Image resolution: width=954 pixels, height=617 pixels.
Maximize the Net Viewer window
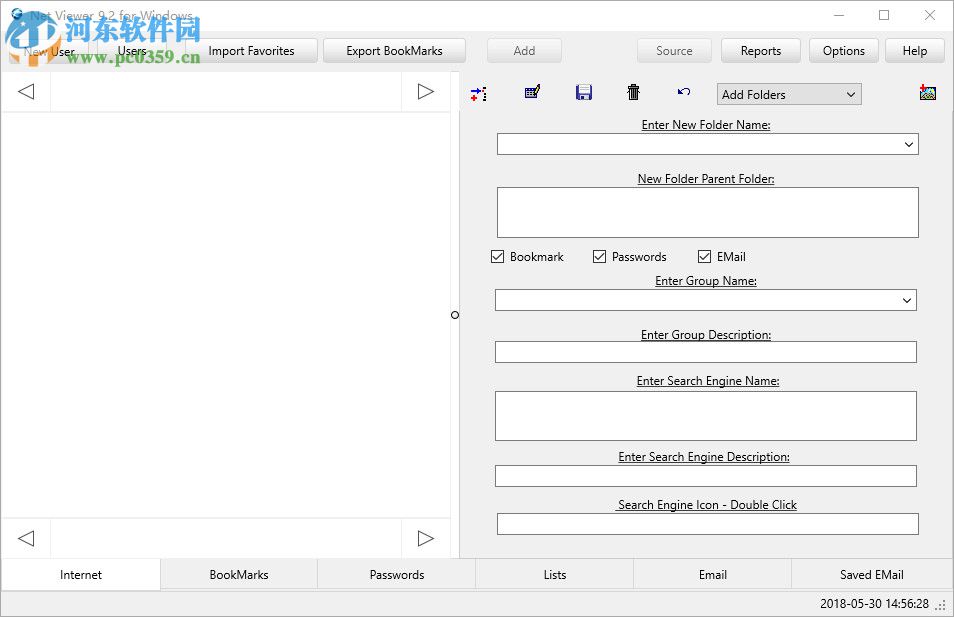(884, 15)
